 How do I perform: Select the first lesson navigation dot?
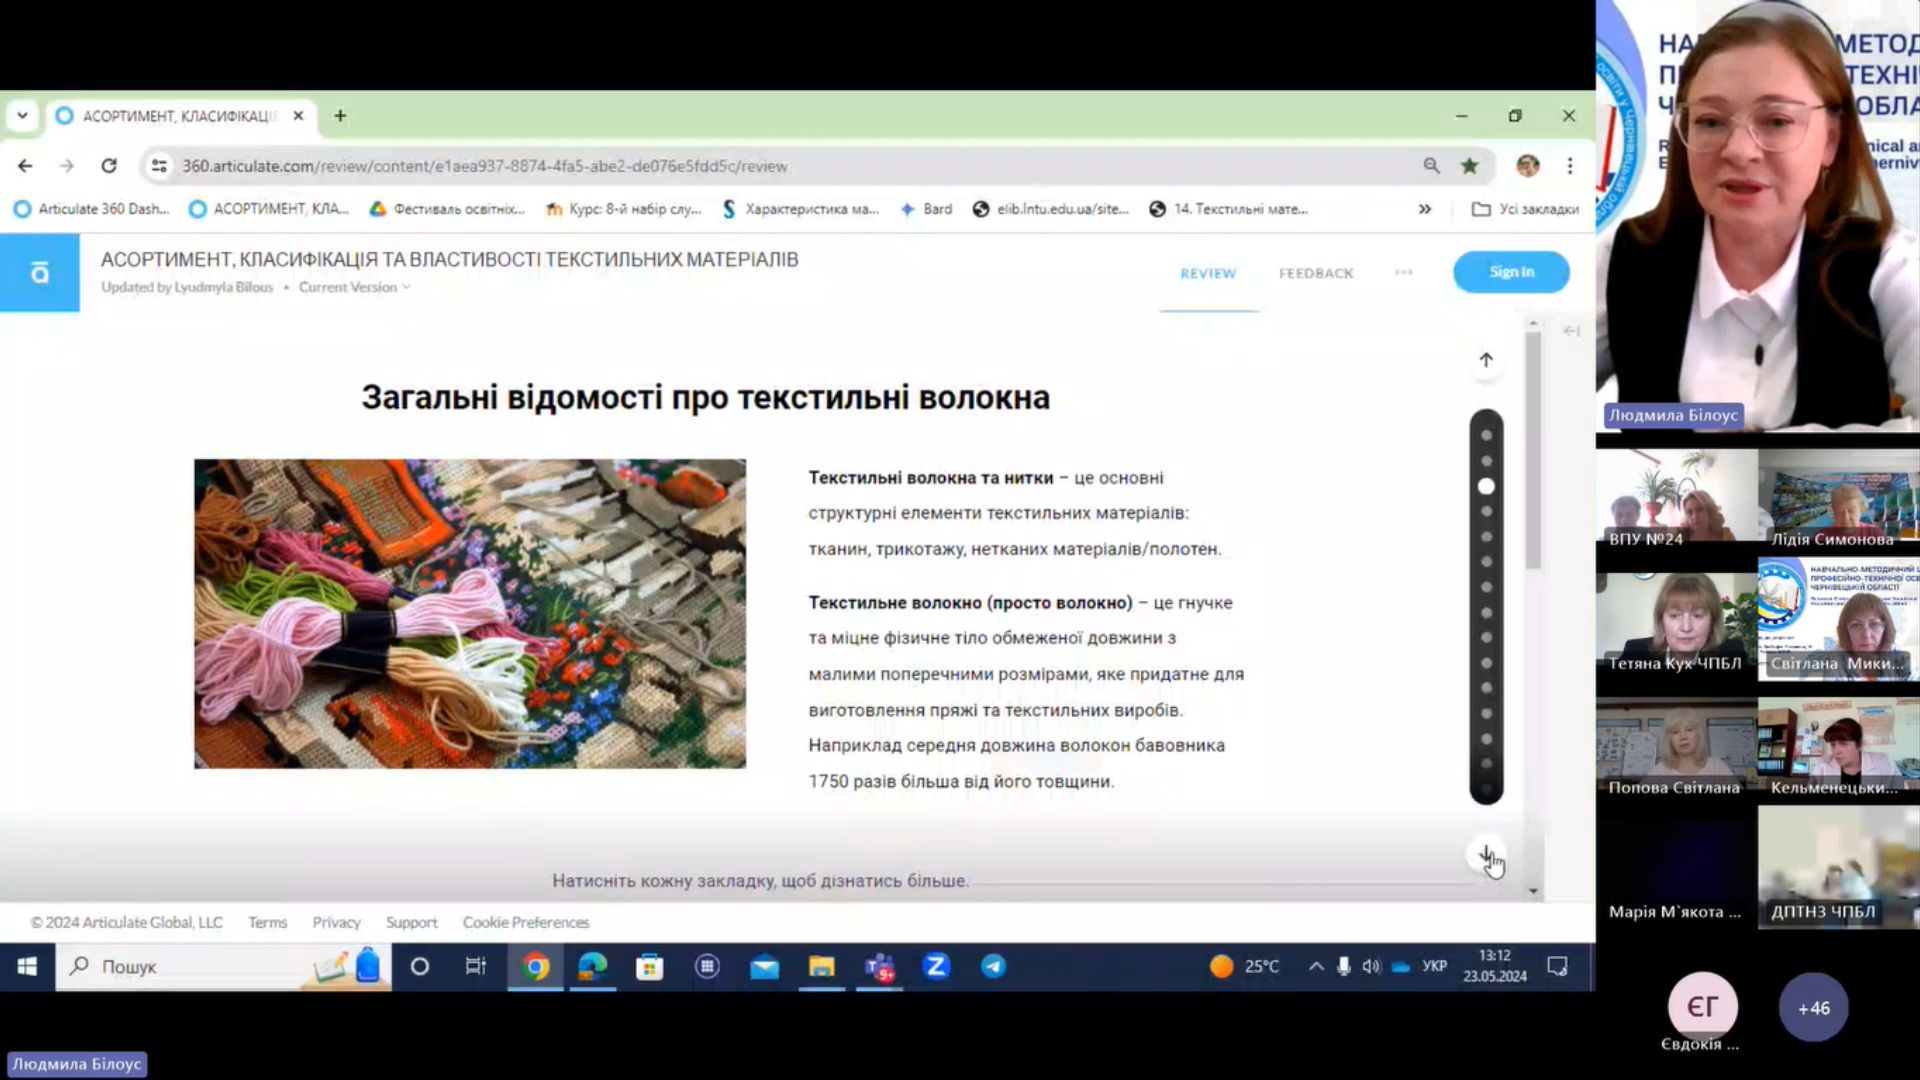click(x=1486, y=435)
